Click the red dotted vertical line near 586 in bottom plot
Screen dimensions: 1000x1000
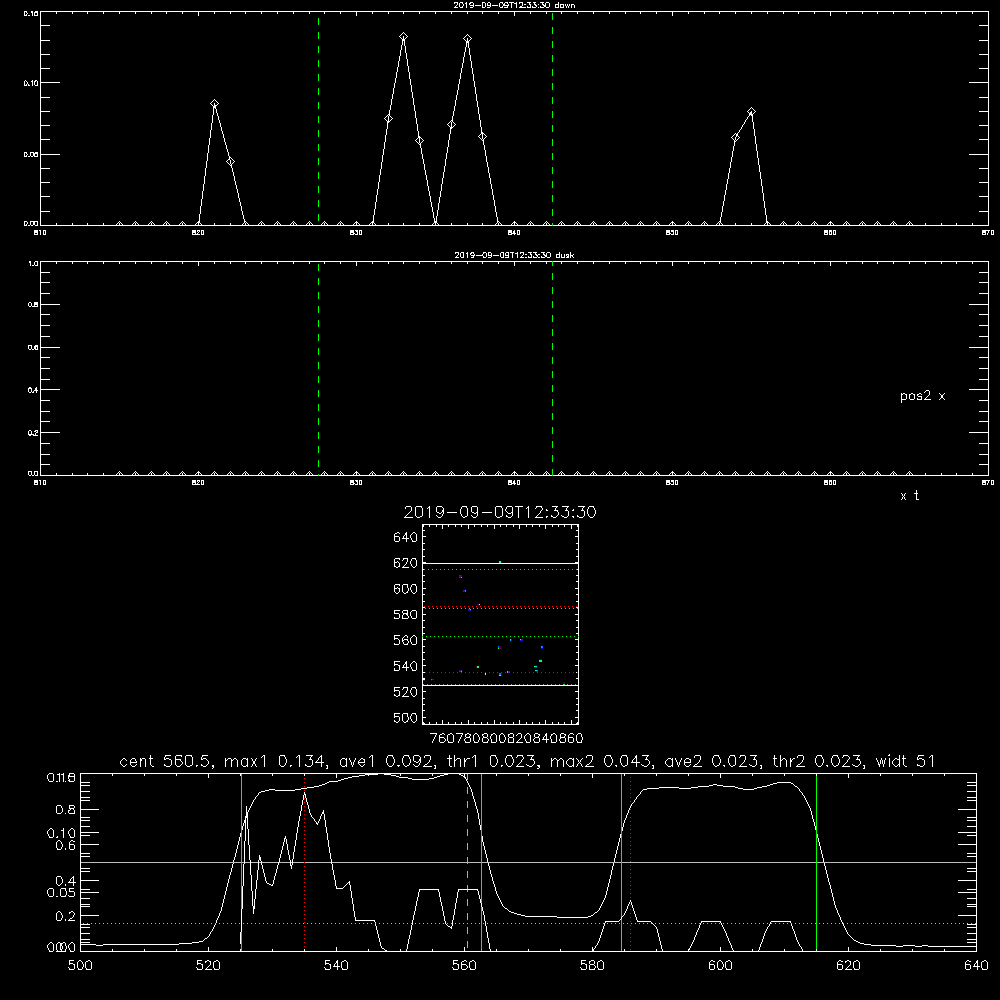click(x=631, y=862)
